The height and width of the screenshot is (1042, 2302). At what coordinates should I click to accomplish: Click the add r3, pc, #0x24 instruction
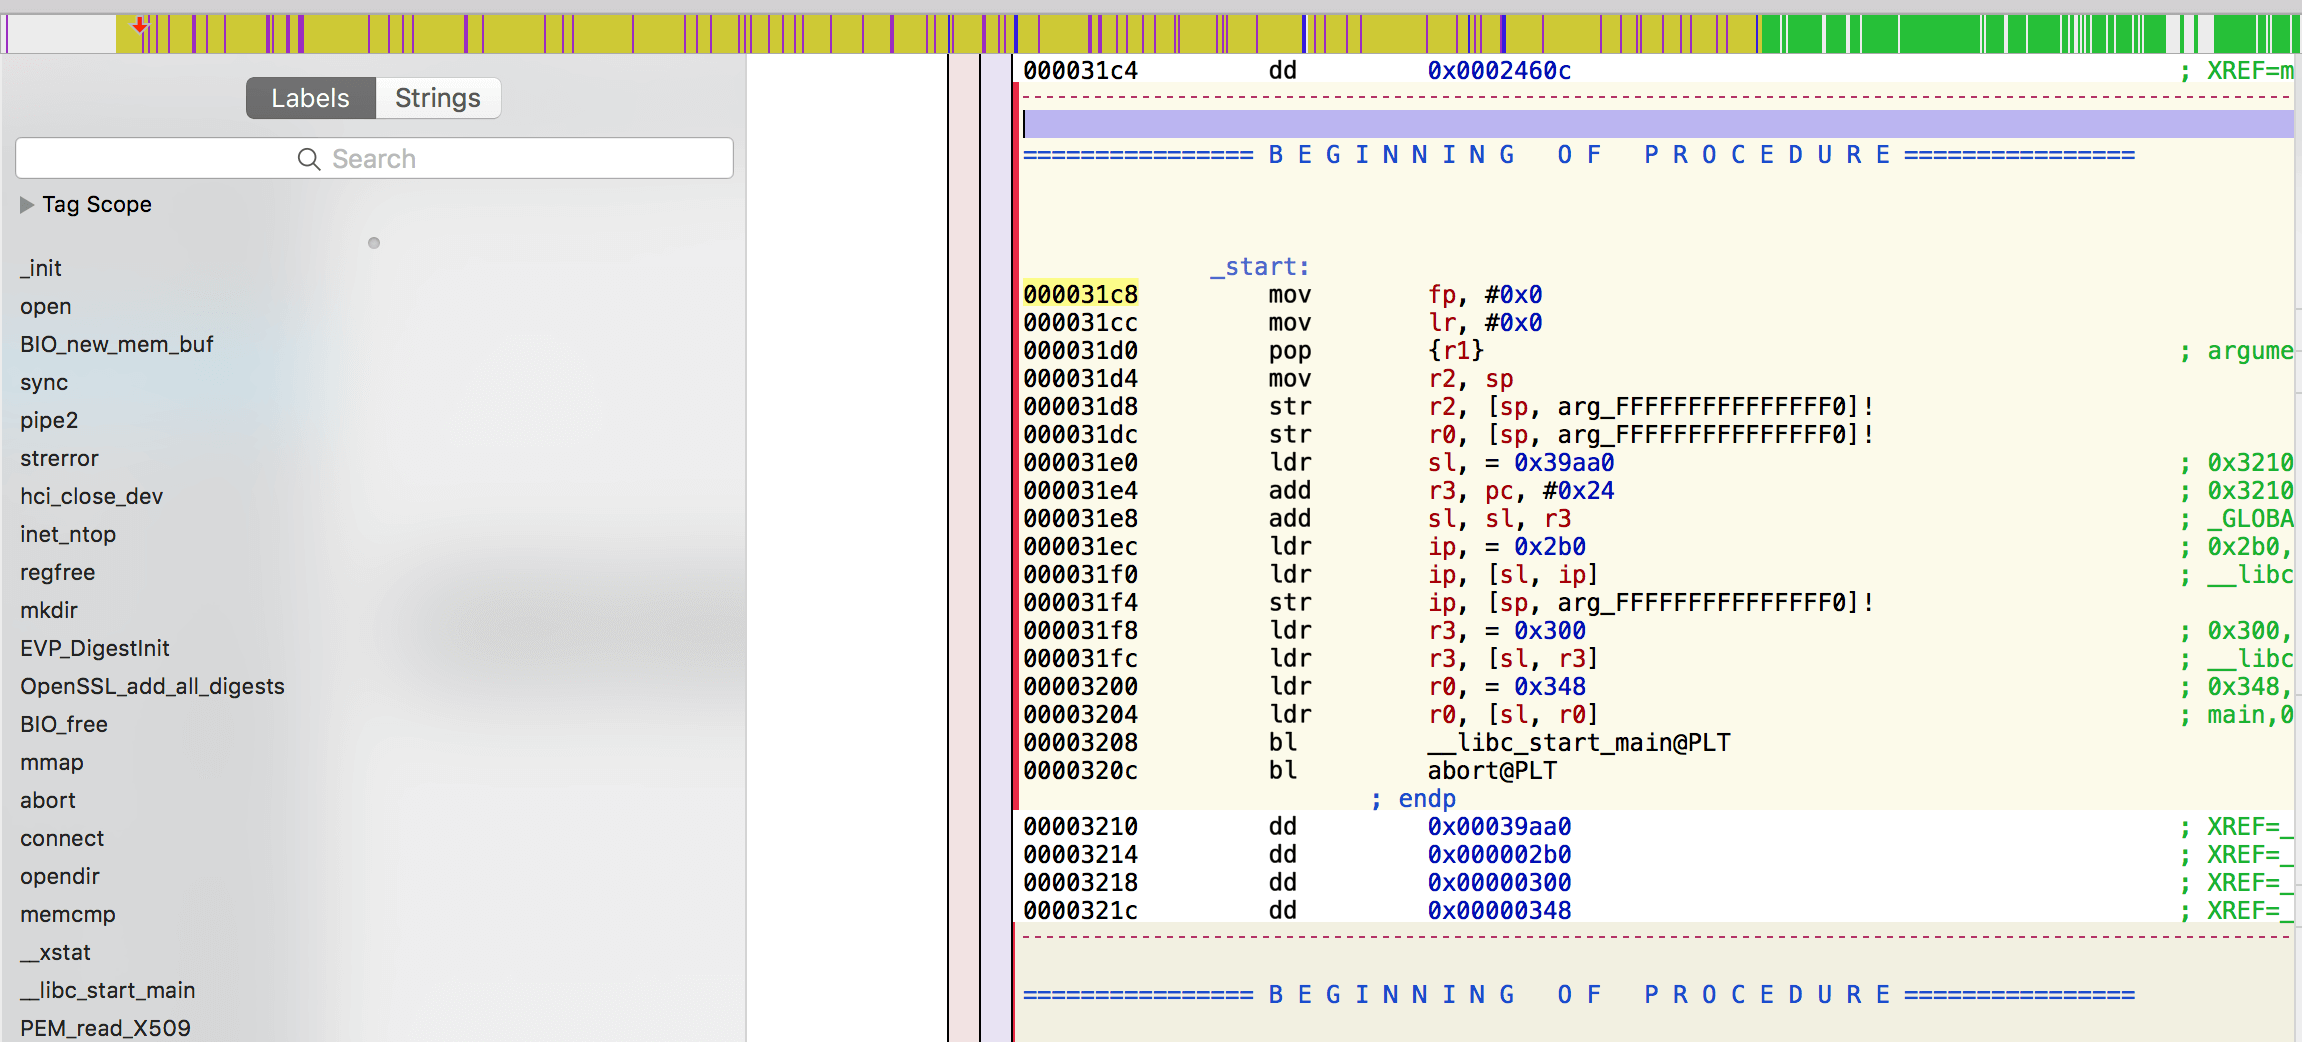click(x=1441, y=491)
